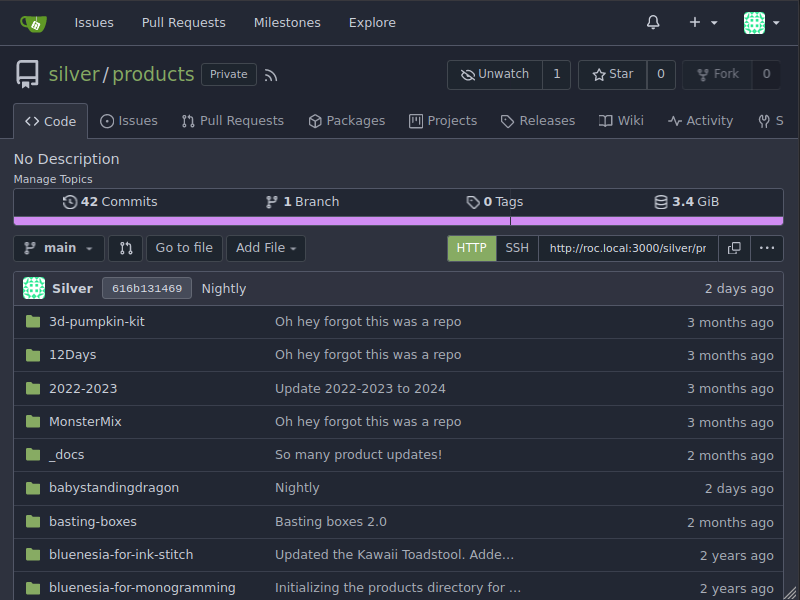View the 1 Branch list
This screenshot has height=600, width=800.
[302, 202]
